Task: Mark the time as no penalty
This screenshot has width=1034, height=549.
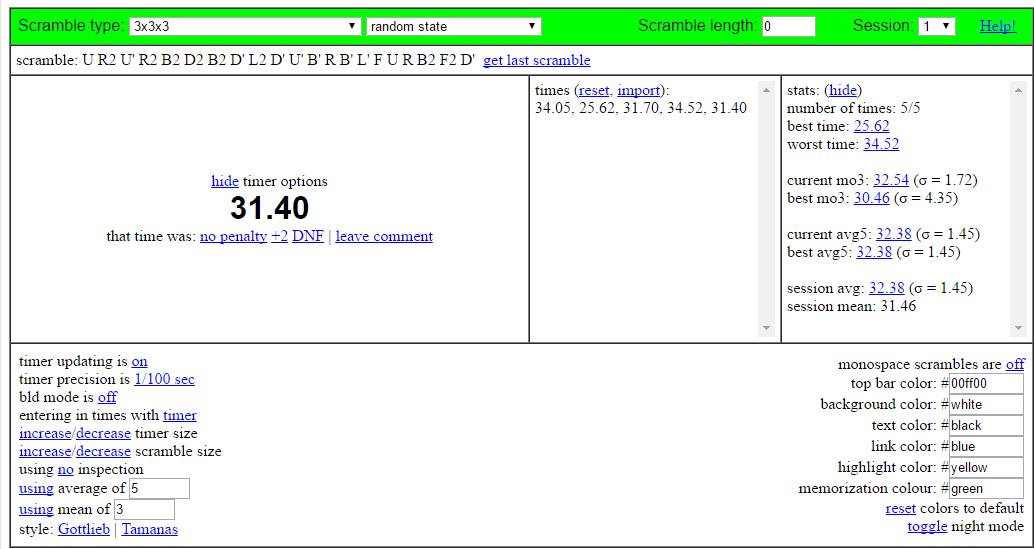Action: (x=233, y=237)
